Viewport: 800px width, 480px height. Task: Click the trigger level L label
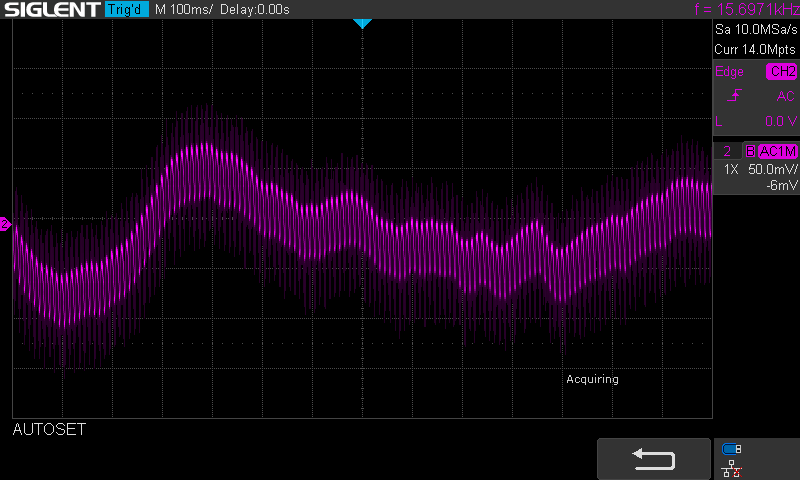click(719, 121)
